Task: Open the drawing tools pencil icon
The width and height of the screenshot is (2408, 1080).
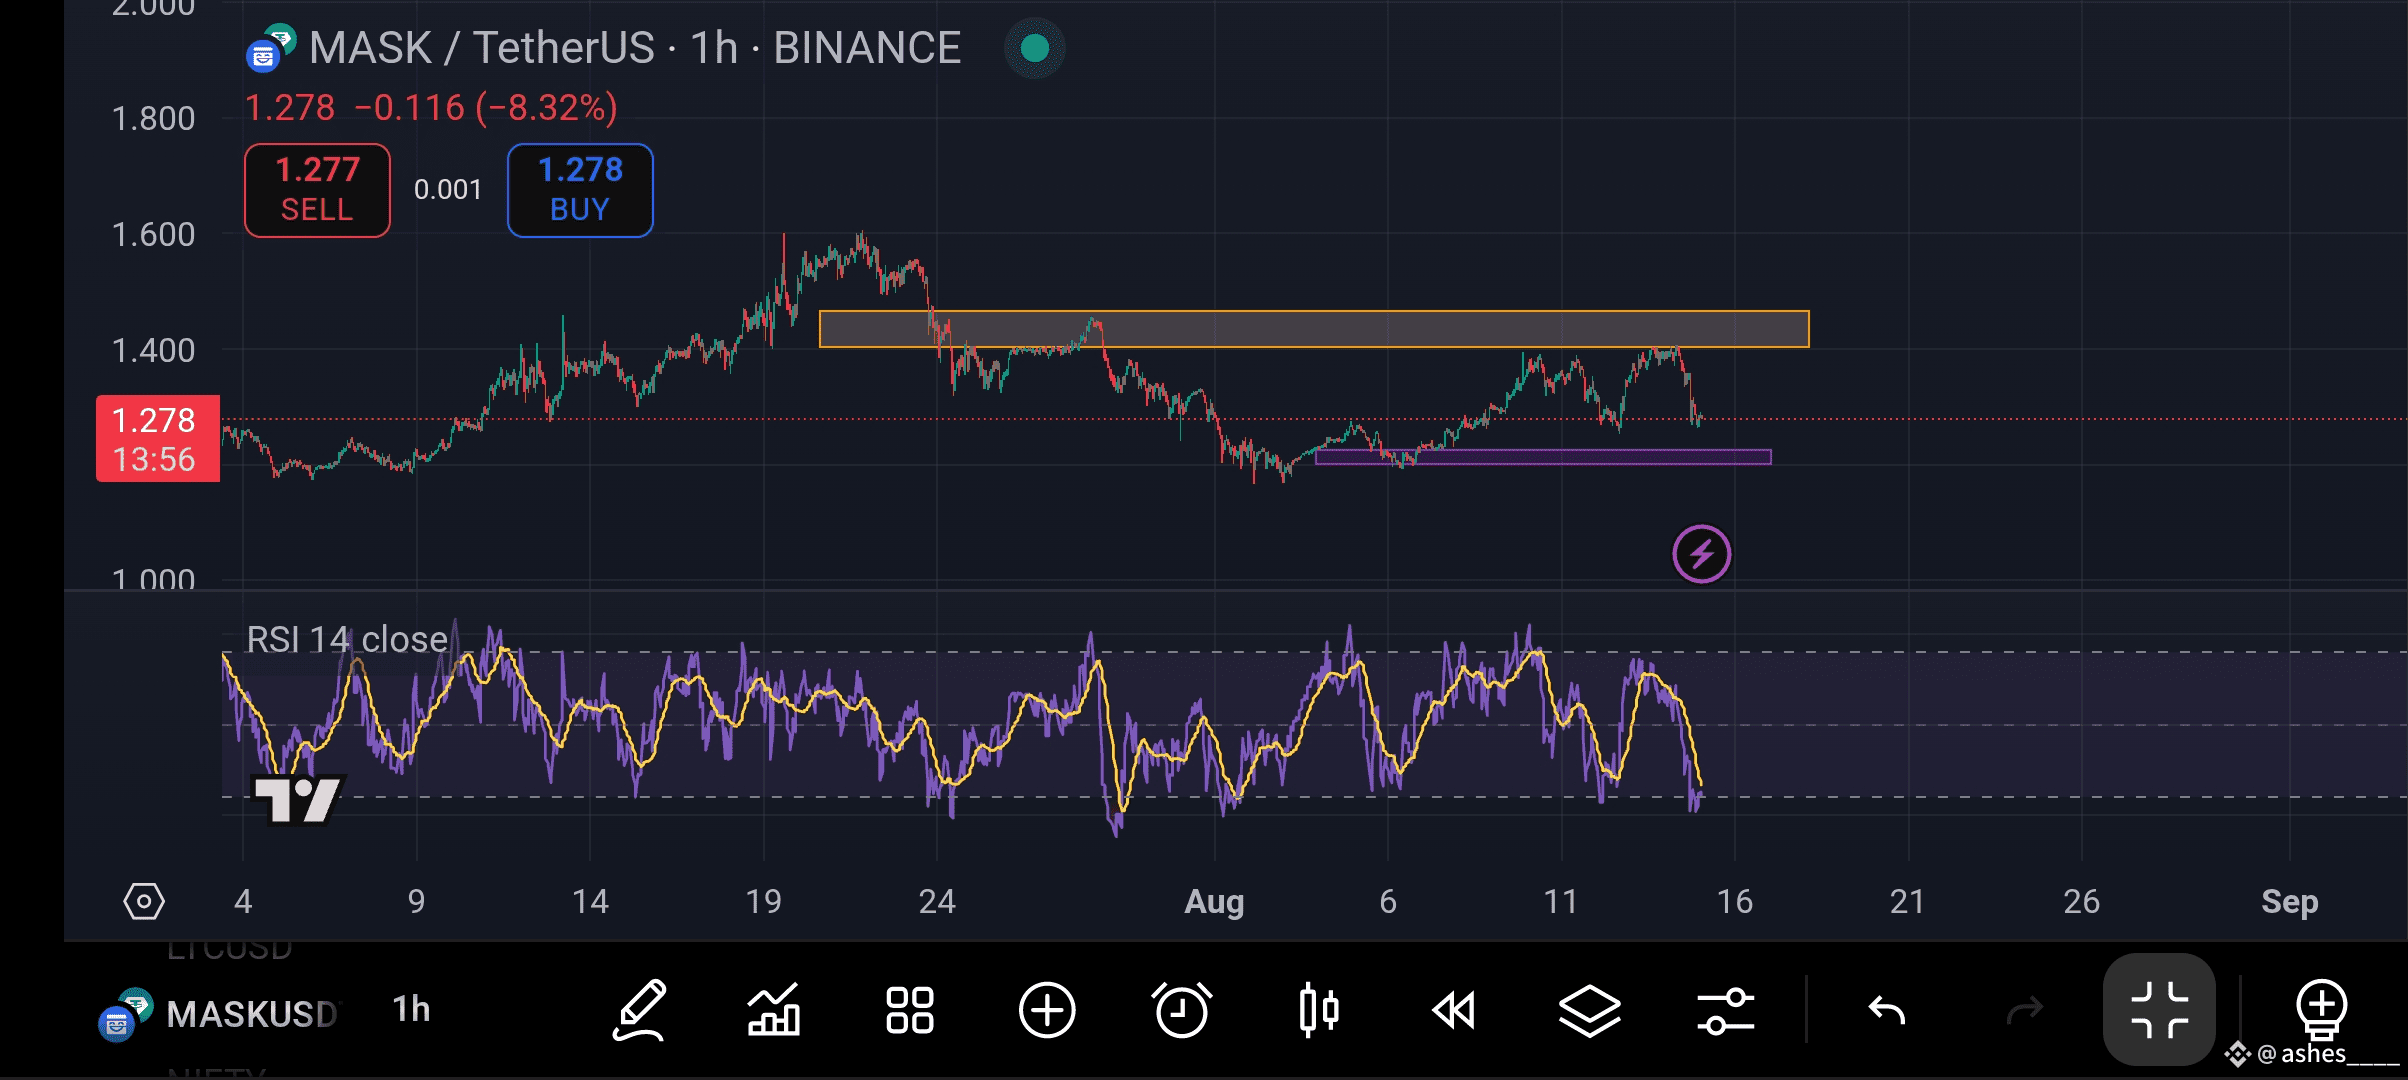Action: click(x=640, y=1010)
